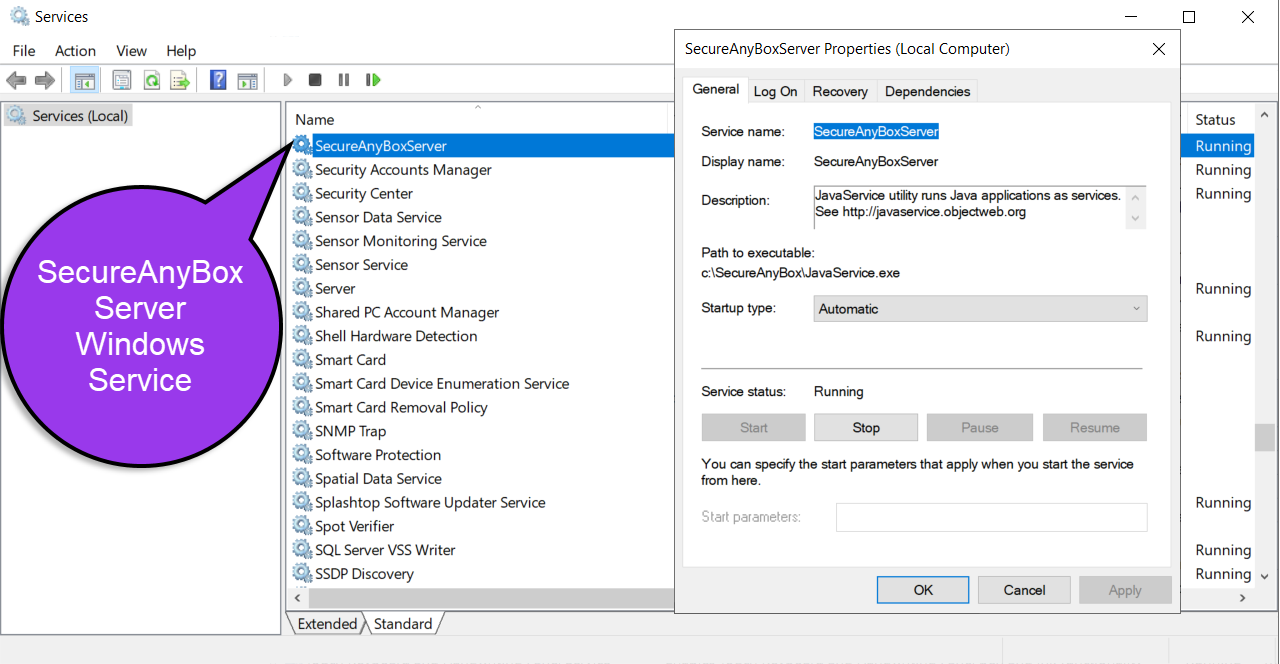Toggle the Show/Hide Console Tree toolbar icon
1280x664 pixels.
85,80
